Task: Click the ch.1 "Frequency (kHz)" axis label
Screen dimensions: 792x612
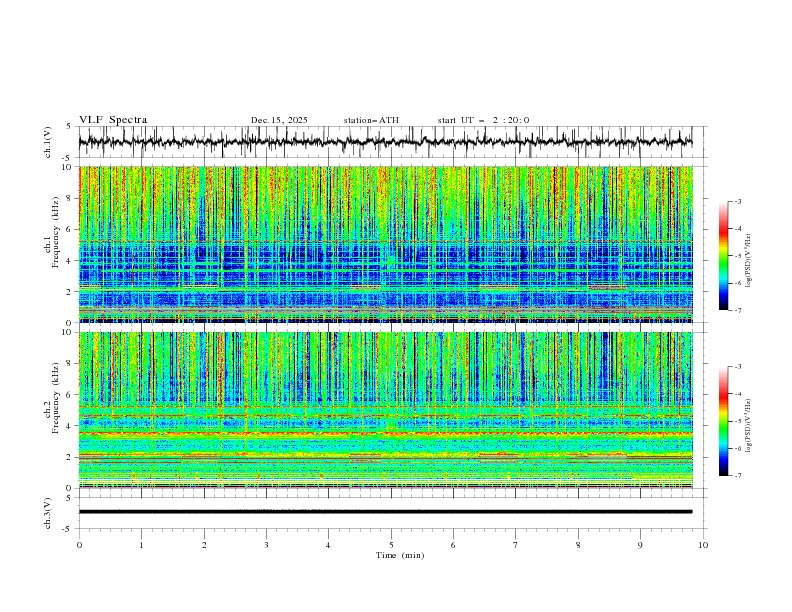Action: click(56, 230)
